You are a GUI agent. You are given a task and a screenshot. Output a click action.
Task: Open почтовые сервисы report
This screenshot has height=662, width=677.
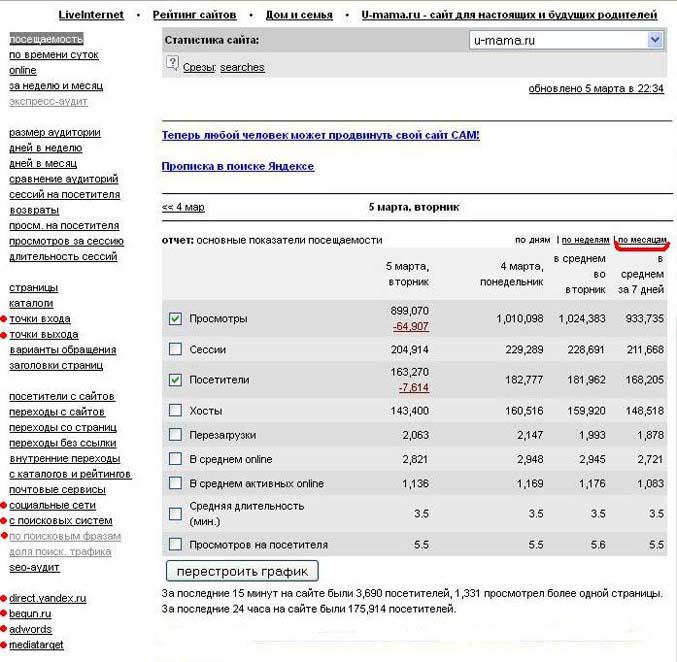pyautogui.click(x=57, y=490)
